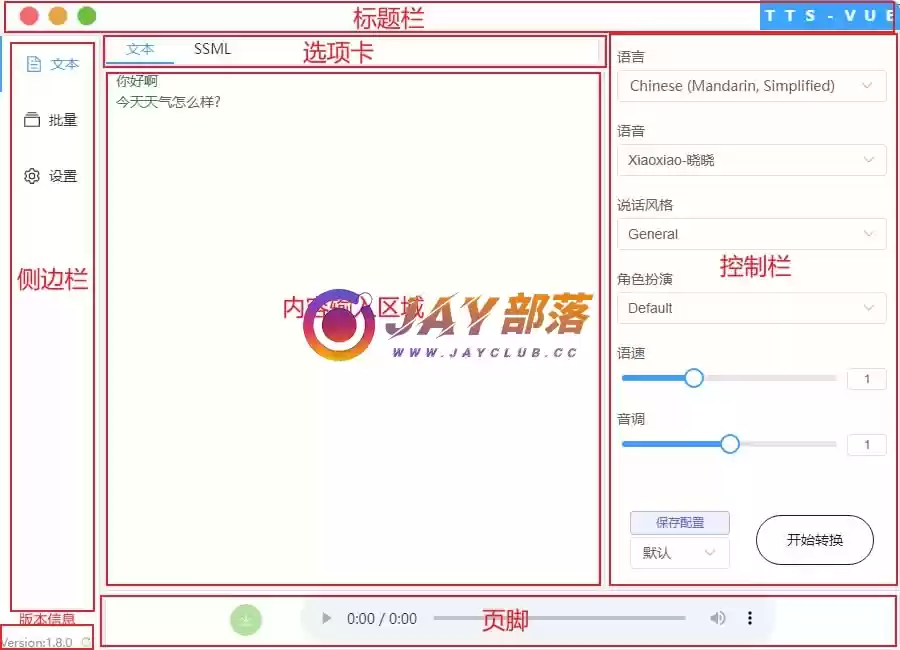The width and height of the screenshot is (900, 650).
Task: Expand the 默认 config dropdown under 保存配置
Action: coord(680,553)
